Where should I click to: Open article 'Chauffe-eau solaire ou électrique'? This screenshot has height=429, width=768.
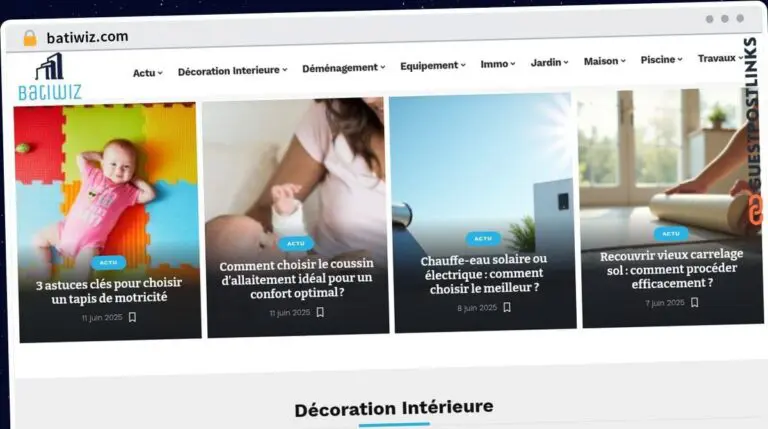click(484, 274)
